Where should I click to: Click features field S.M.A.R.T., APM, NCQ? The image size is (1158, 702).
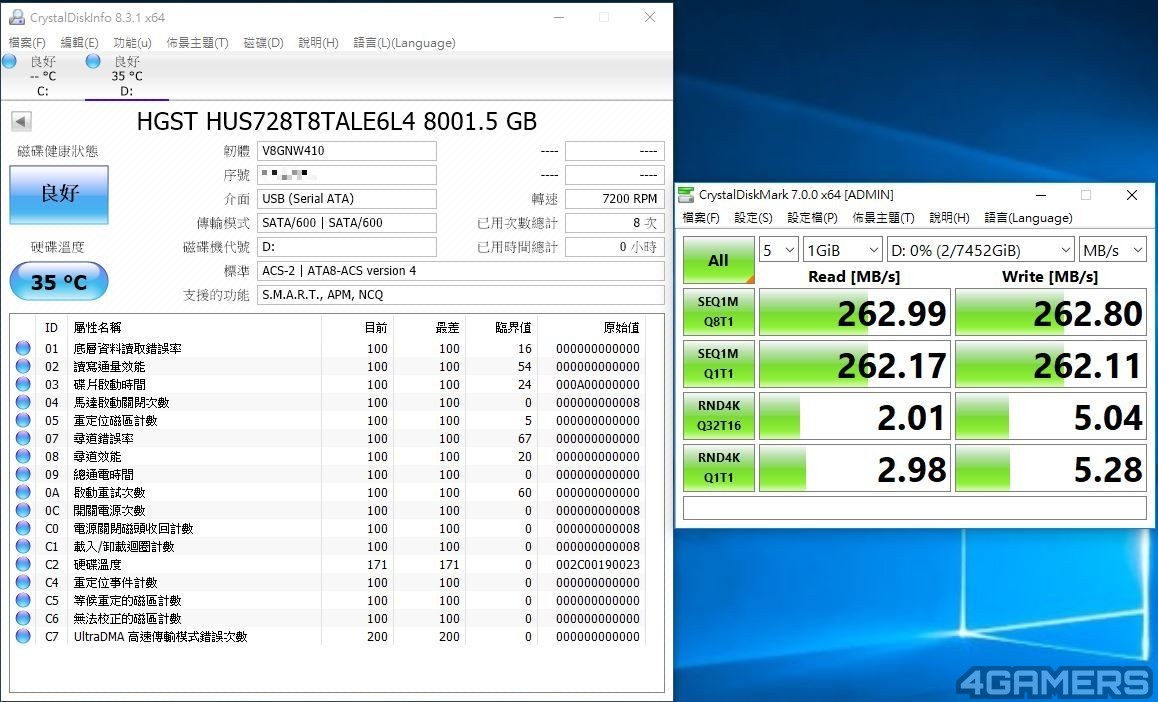[x=460, y=295]
